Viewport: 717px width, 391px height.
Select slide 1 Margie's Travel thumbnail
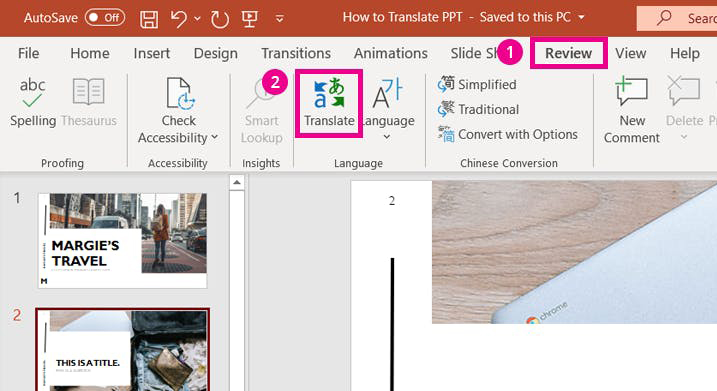click(123, 241)
